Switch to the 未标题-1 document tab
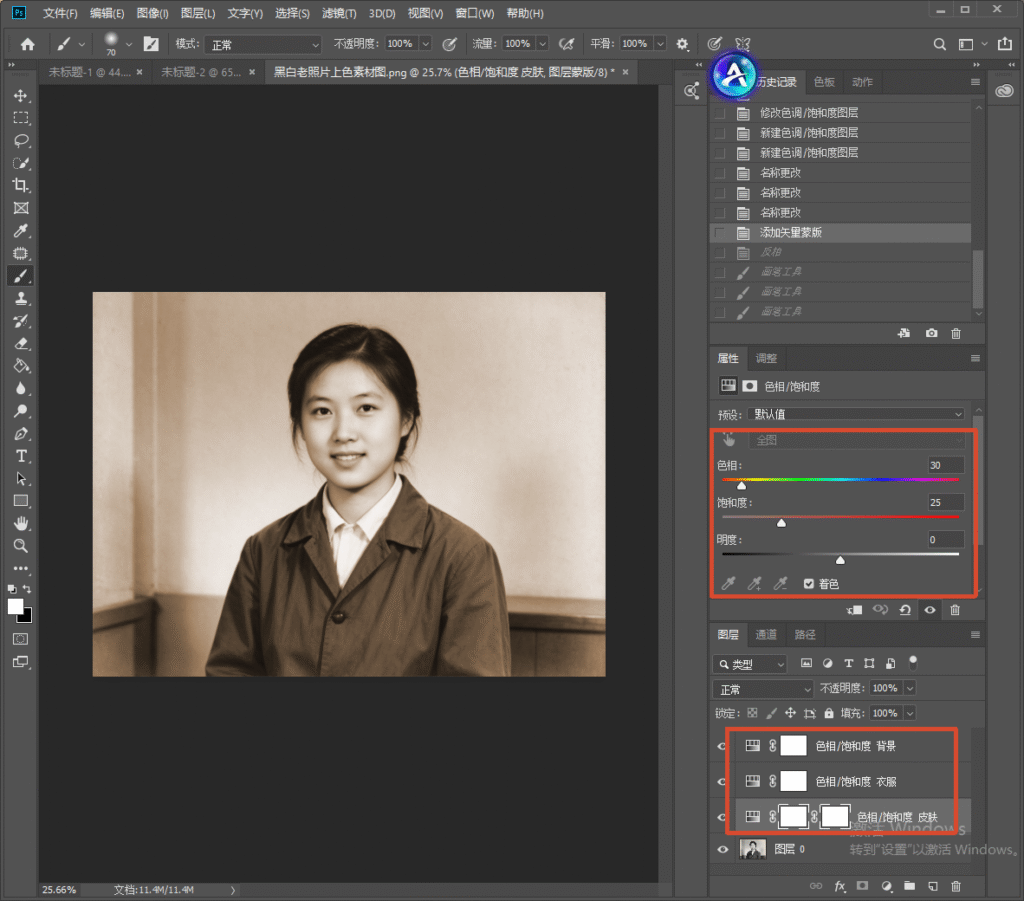 pos(89,72)
